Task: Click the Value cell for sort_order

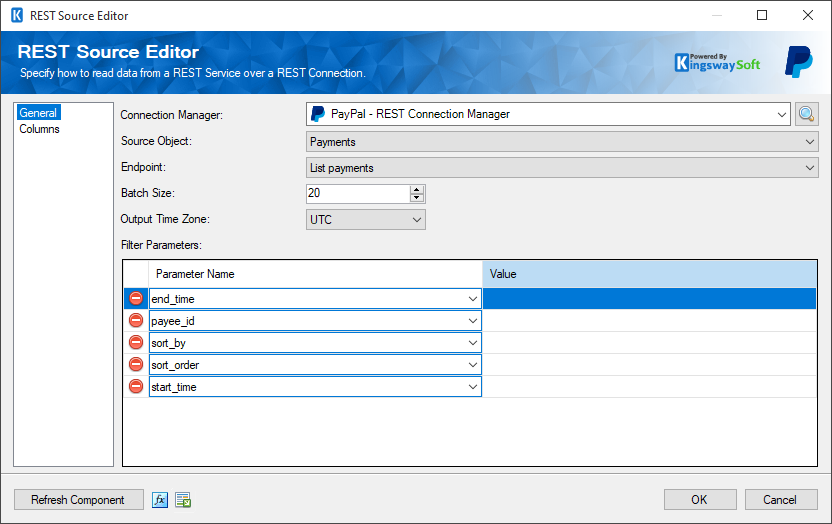Action: click(649, 365)
